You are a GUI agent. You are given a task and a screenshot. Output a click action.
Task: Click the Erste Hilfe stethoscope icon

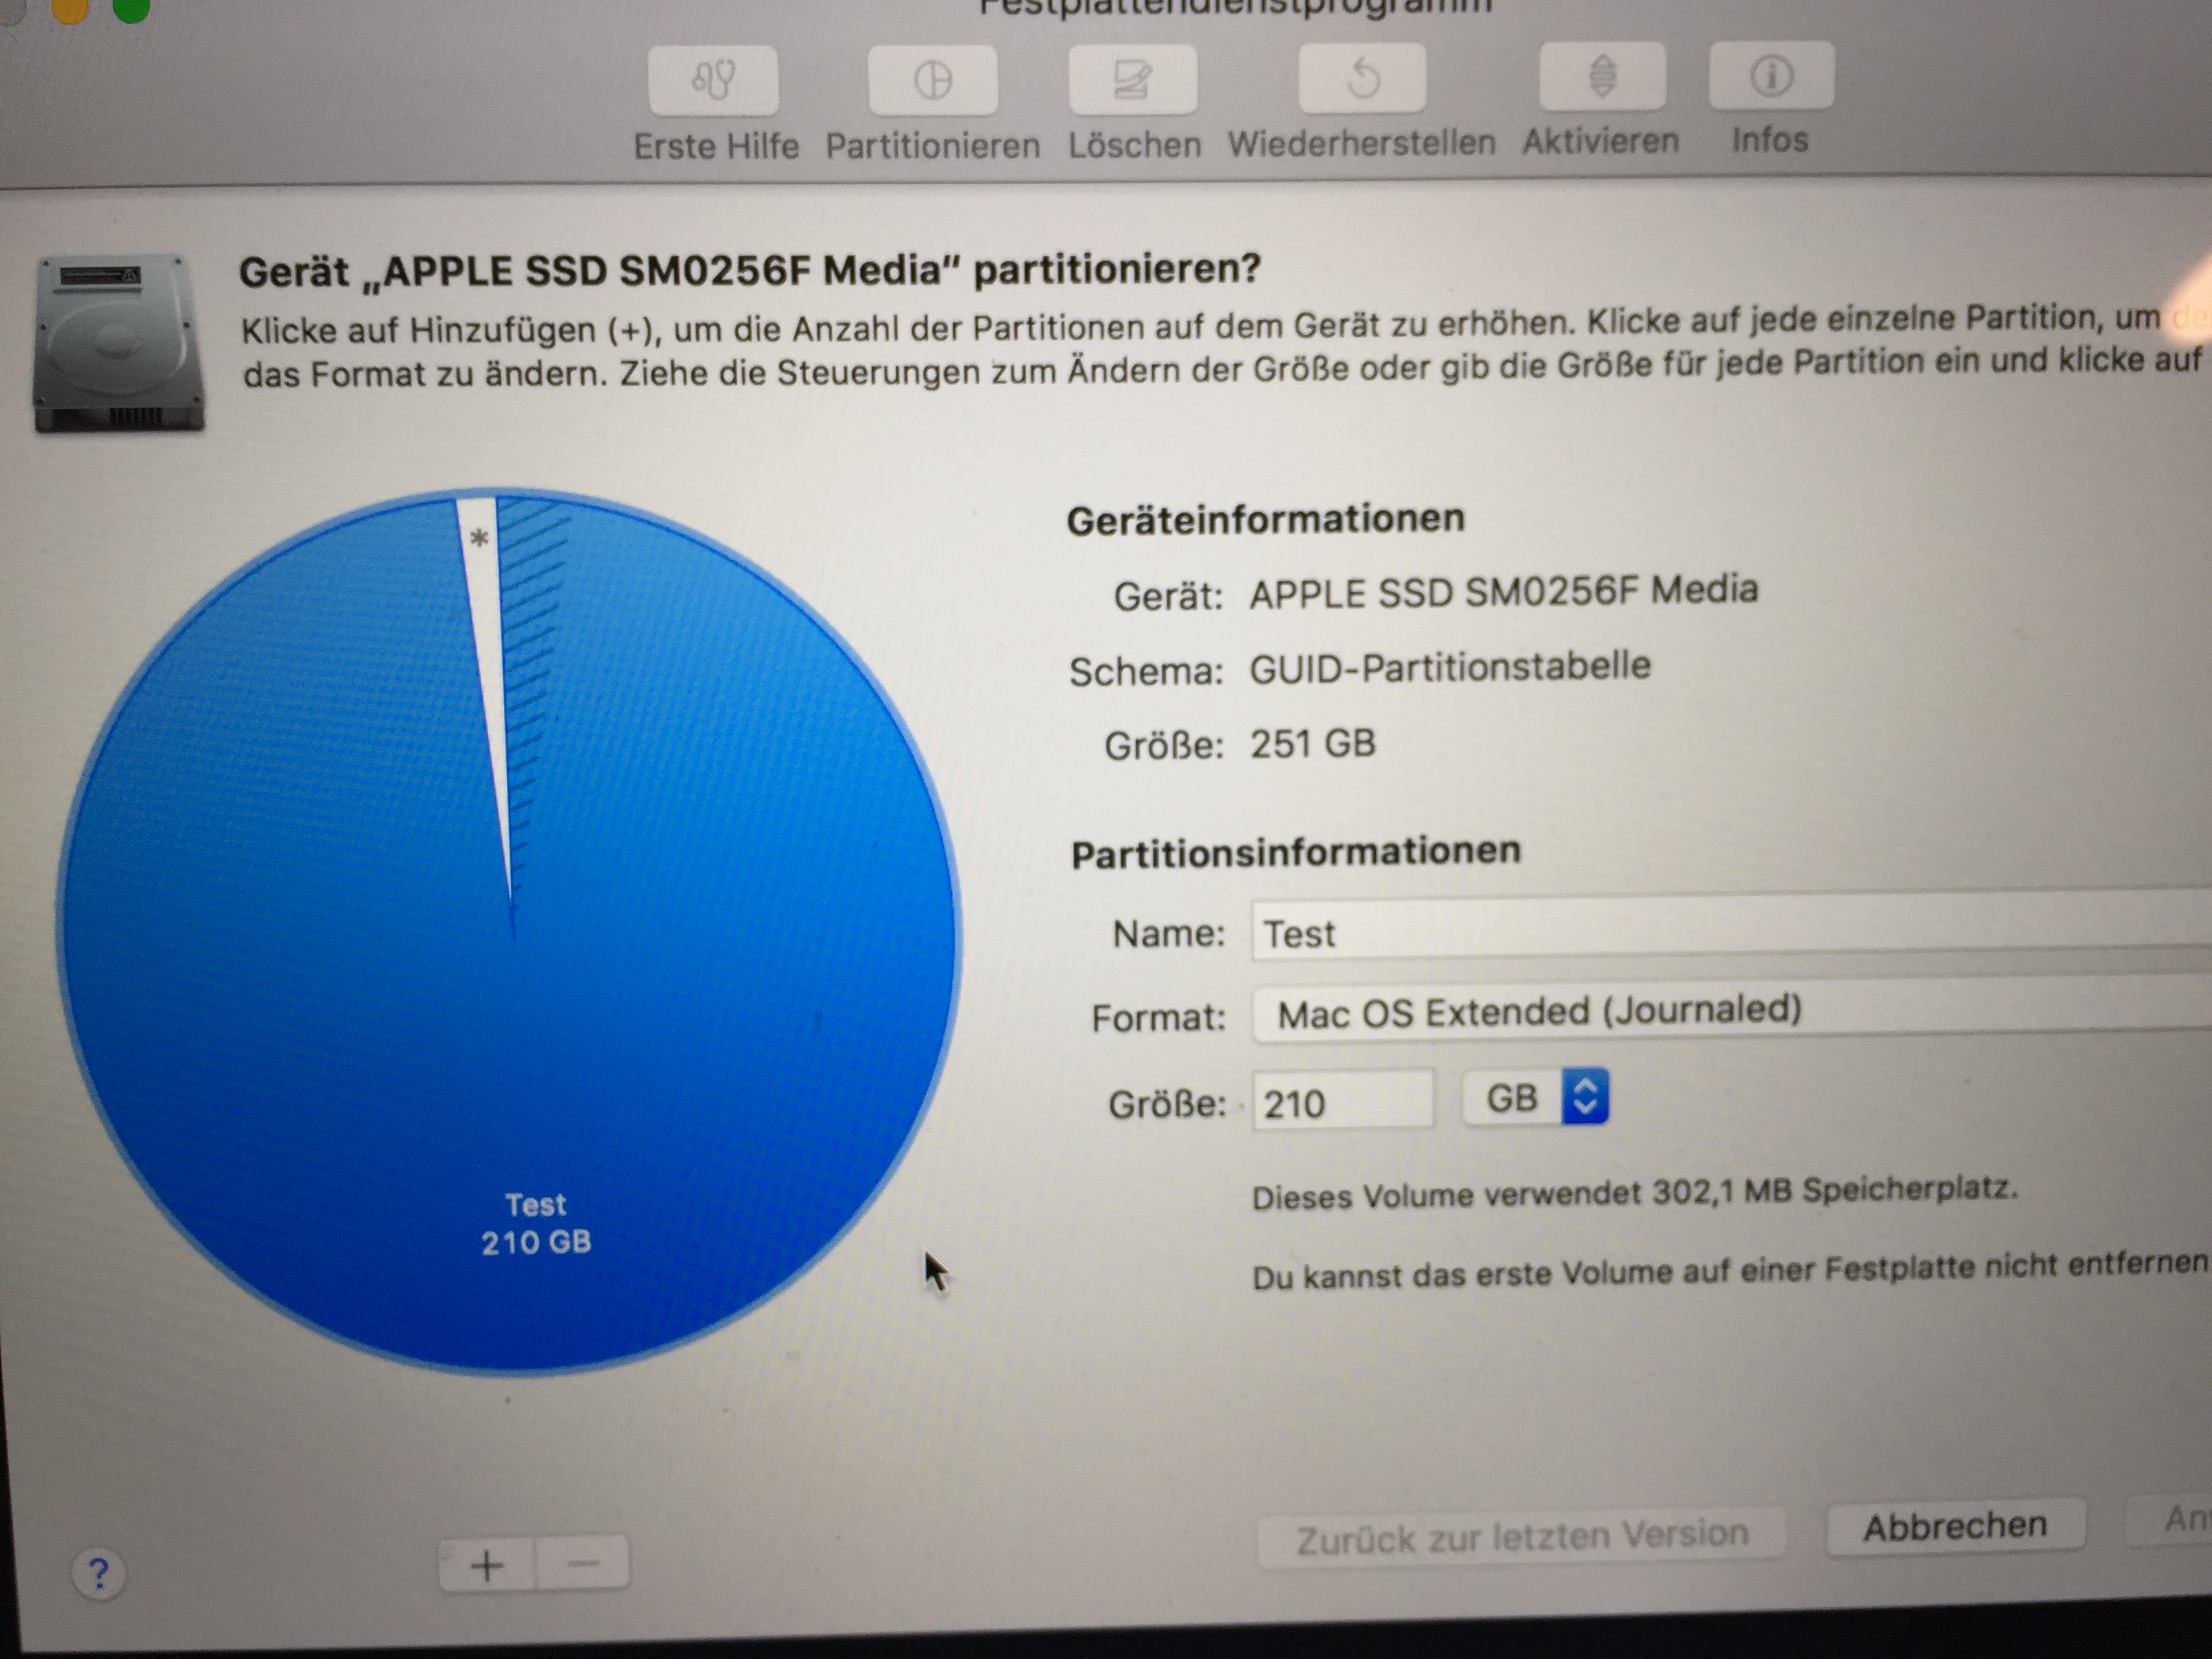(x=713, y=80)
